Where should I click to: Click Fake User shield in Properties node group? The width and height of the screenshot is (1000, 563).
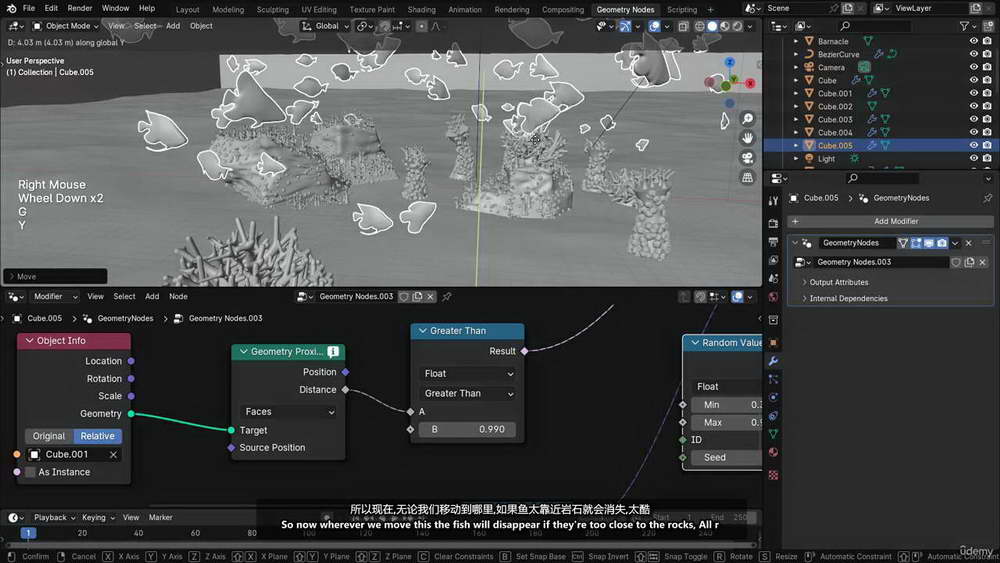955,262
